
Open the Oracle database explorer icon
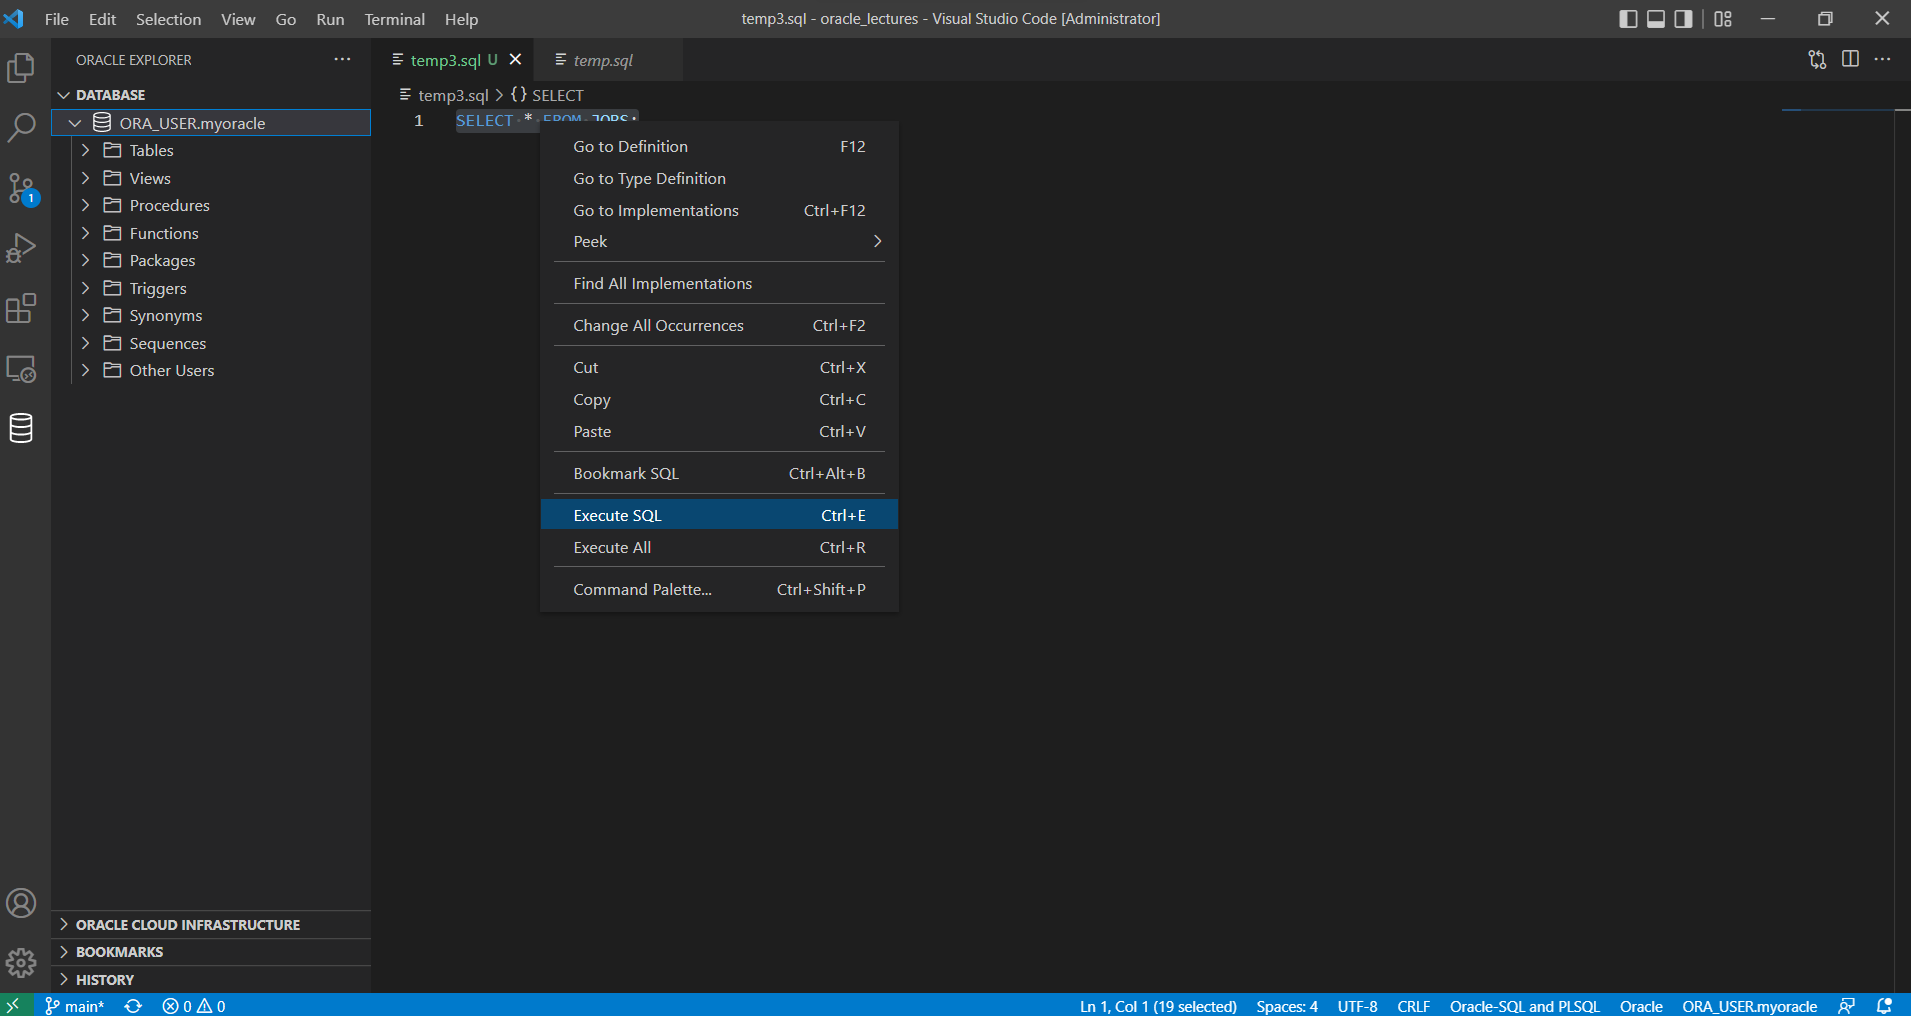[21, 428]
